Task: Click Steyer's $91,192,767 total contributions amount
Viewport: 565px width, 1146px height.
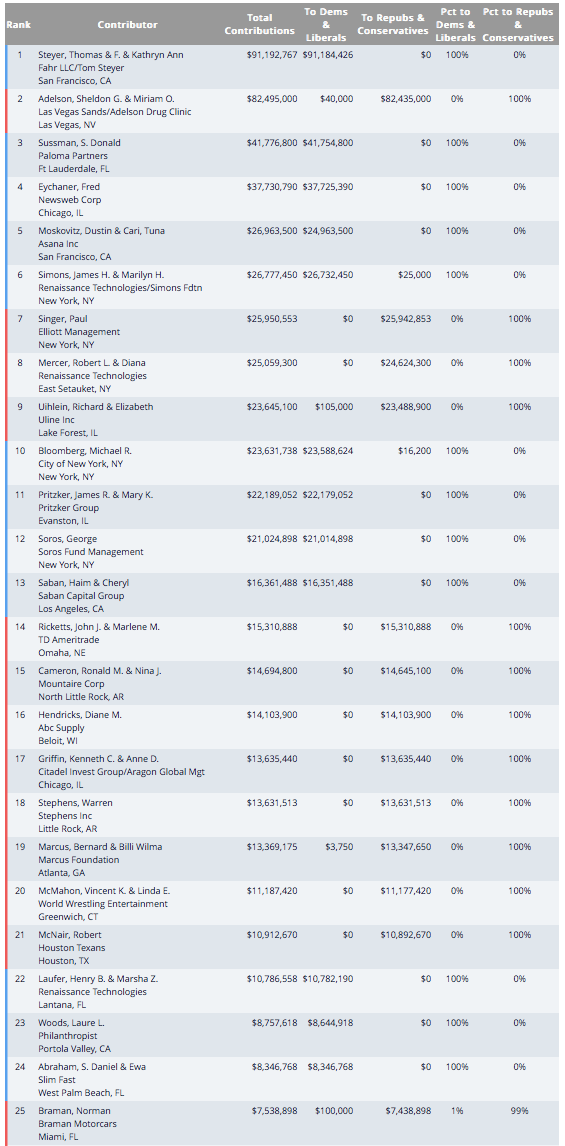Action: click(x=272, y=55)
